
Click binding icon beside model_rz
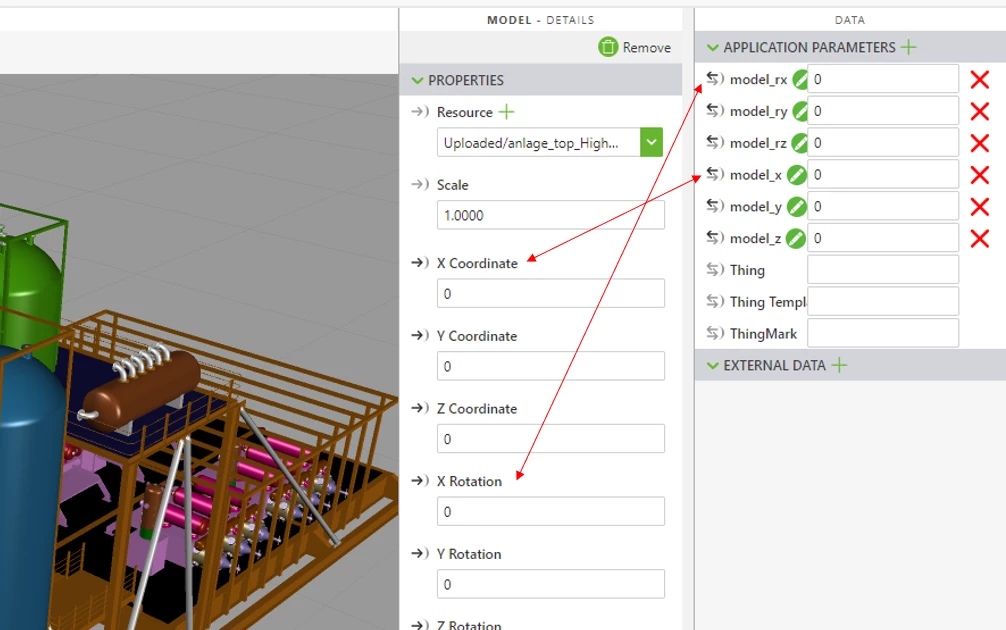(715, 142)
